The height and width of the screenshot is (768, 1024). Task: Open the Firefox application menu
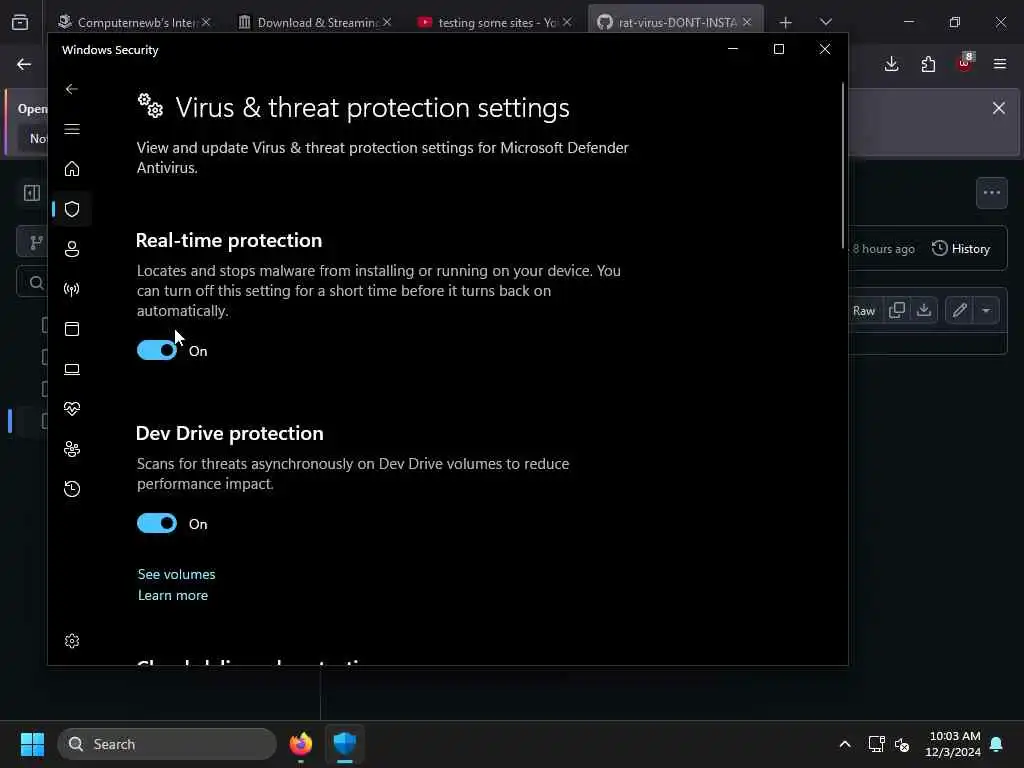click(x=1000, y=64)
